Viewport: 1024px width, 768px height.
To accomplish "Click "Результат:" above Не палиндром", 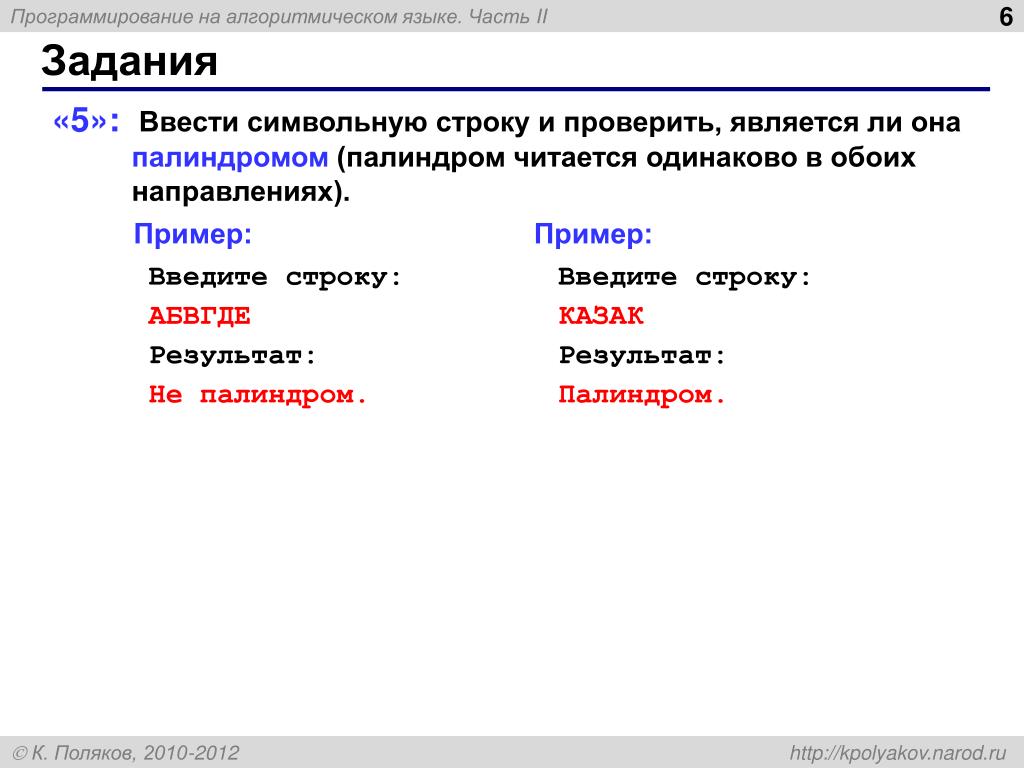I will click(233, 356).
